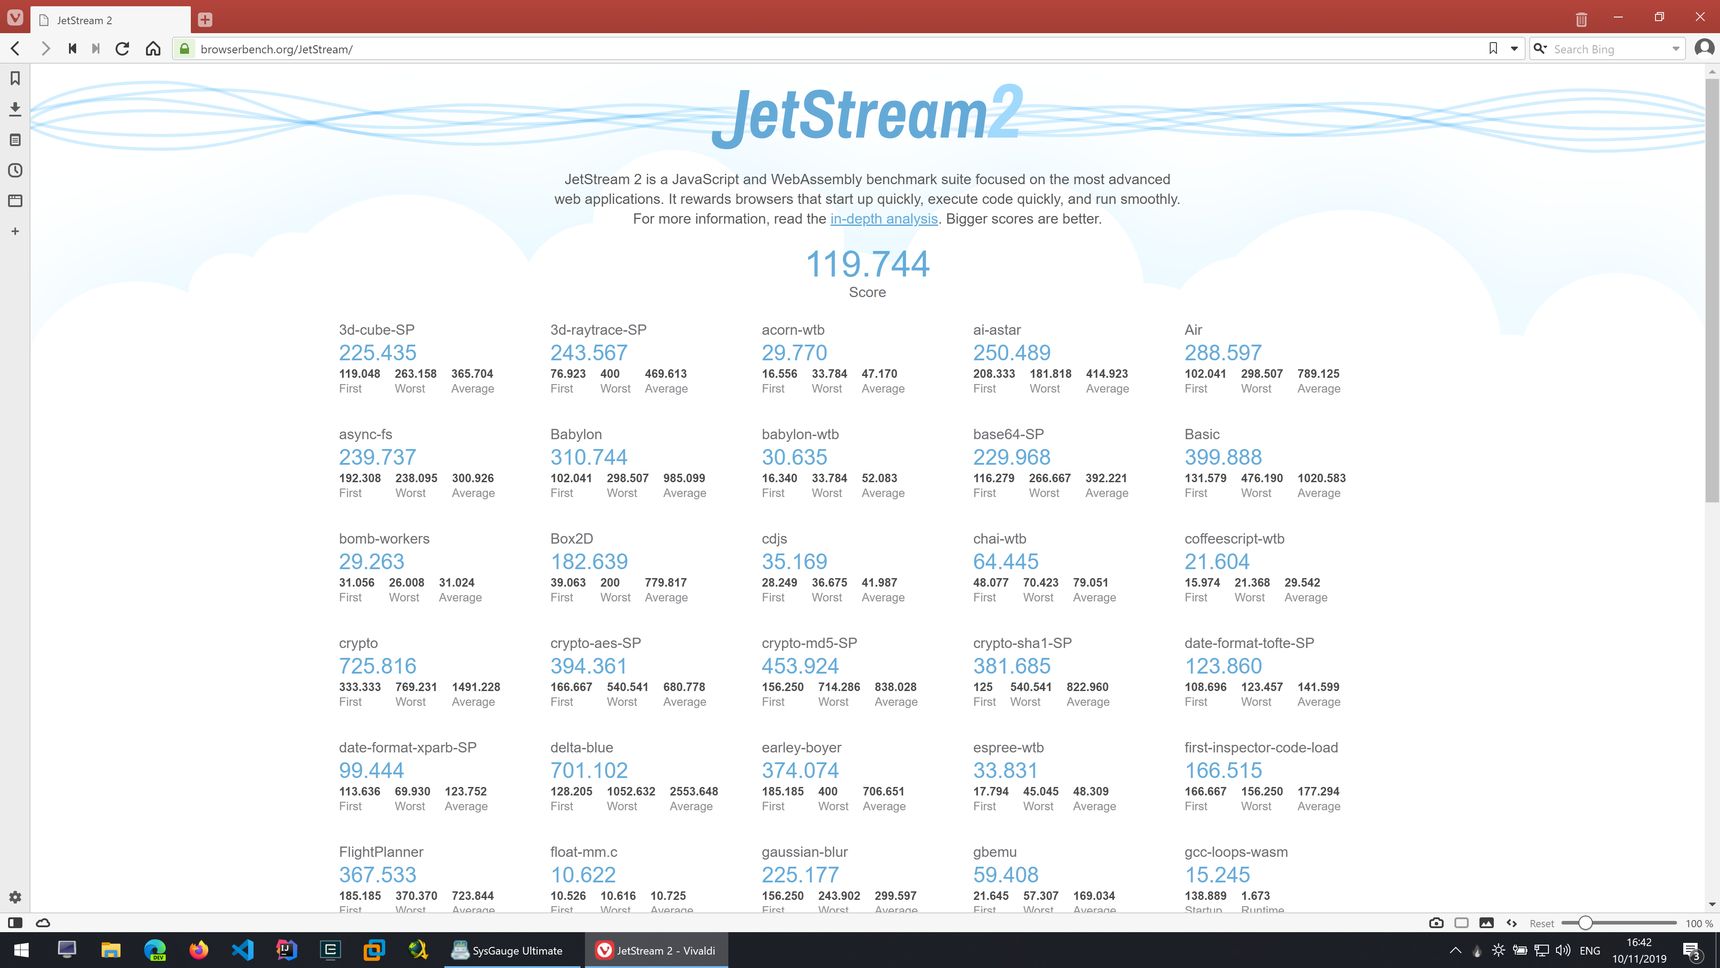This screenshot has height=968, width=1720.
Task: Open a new tab with the plus button
Action: coord(205,19)
